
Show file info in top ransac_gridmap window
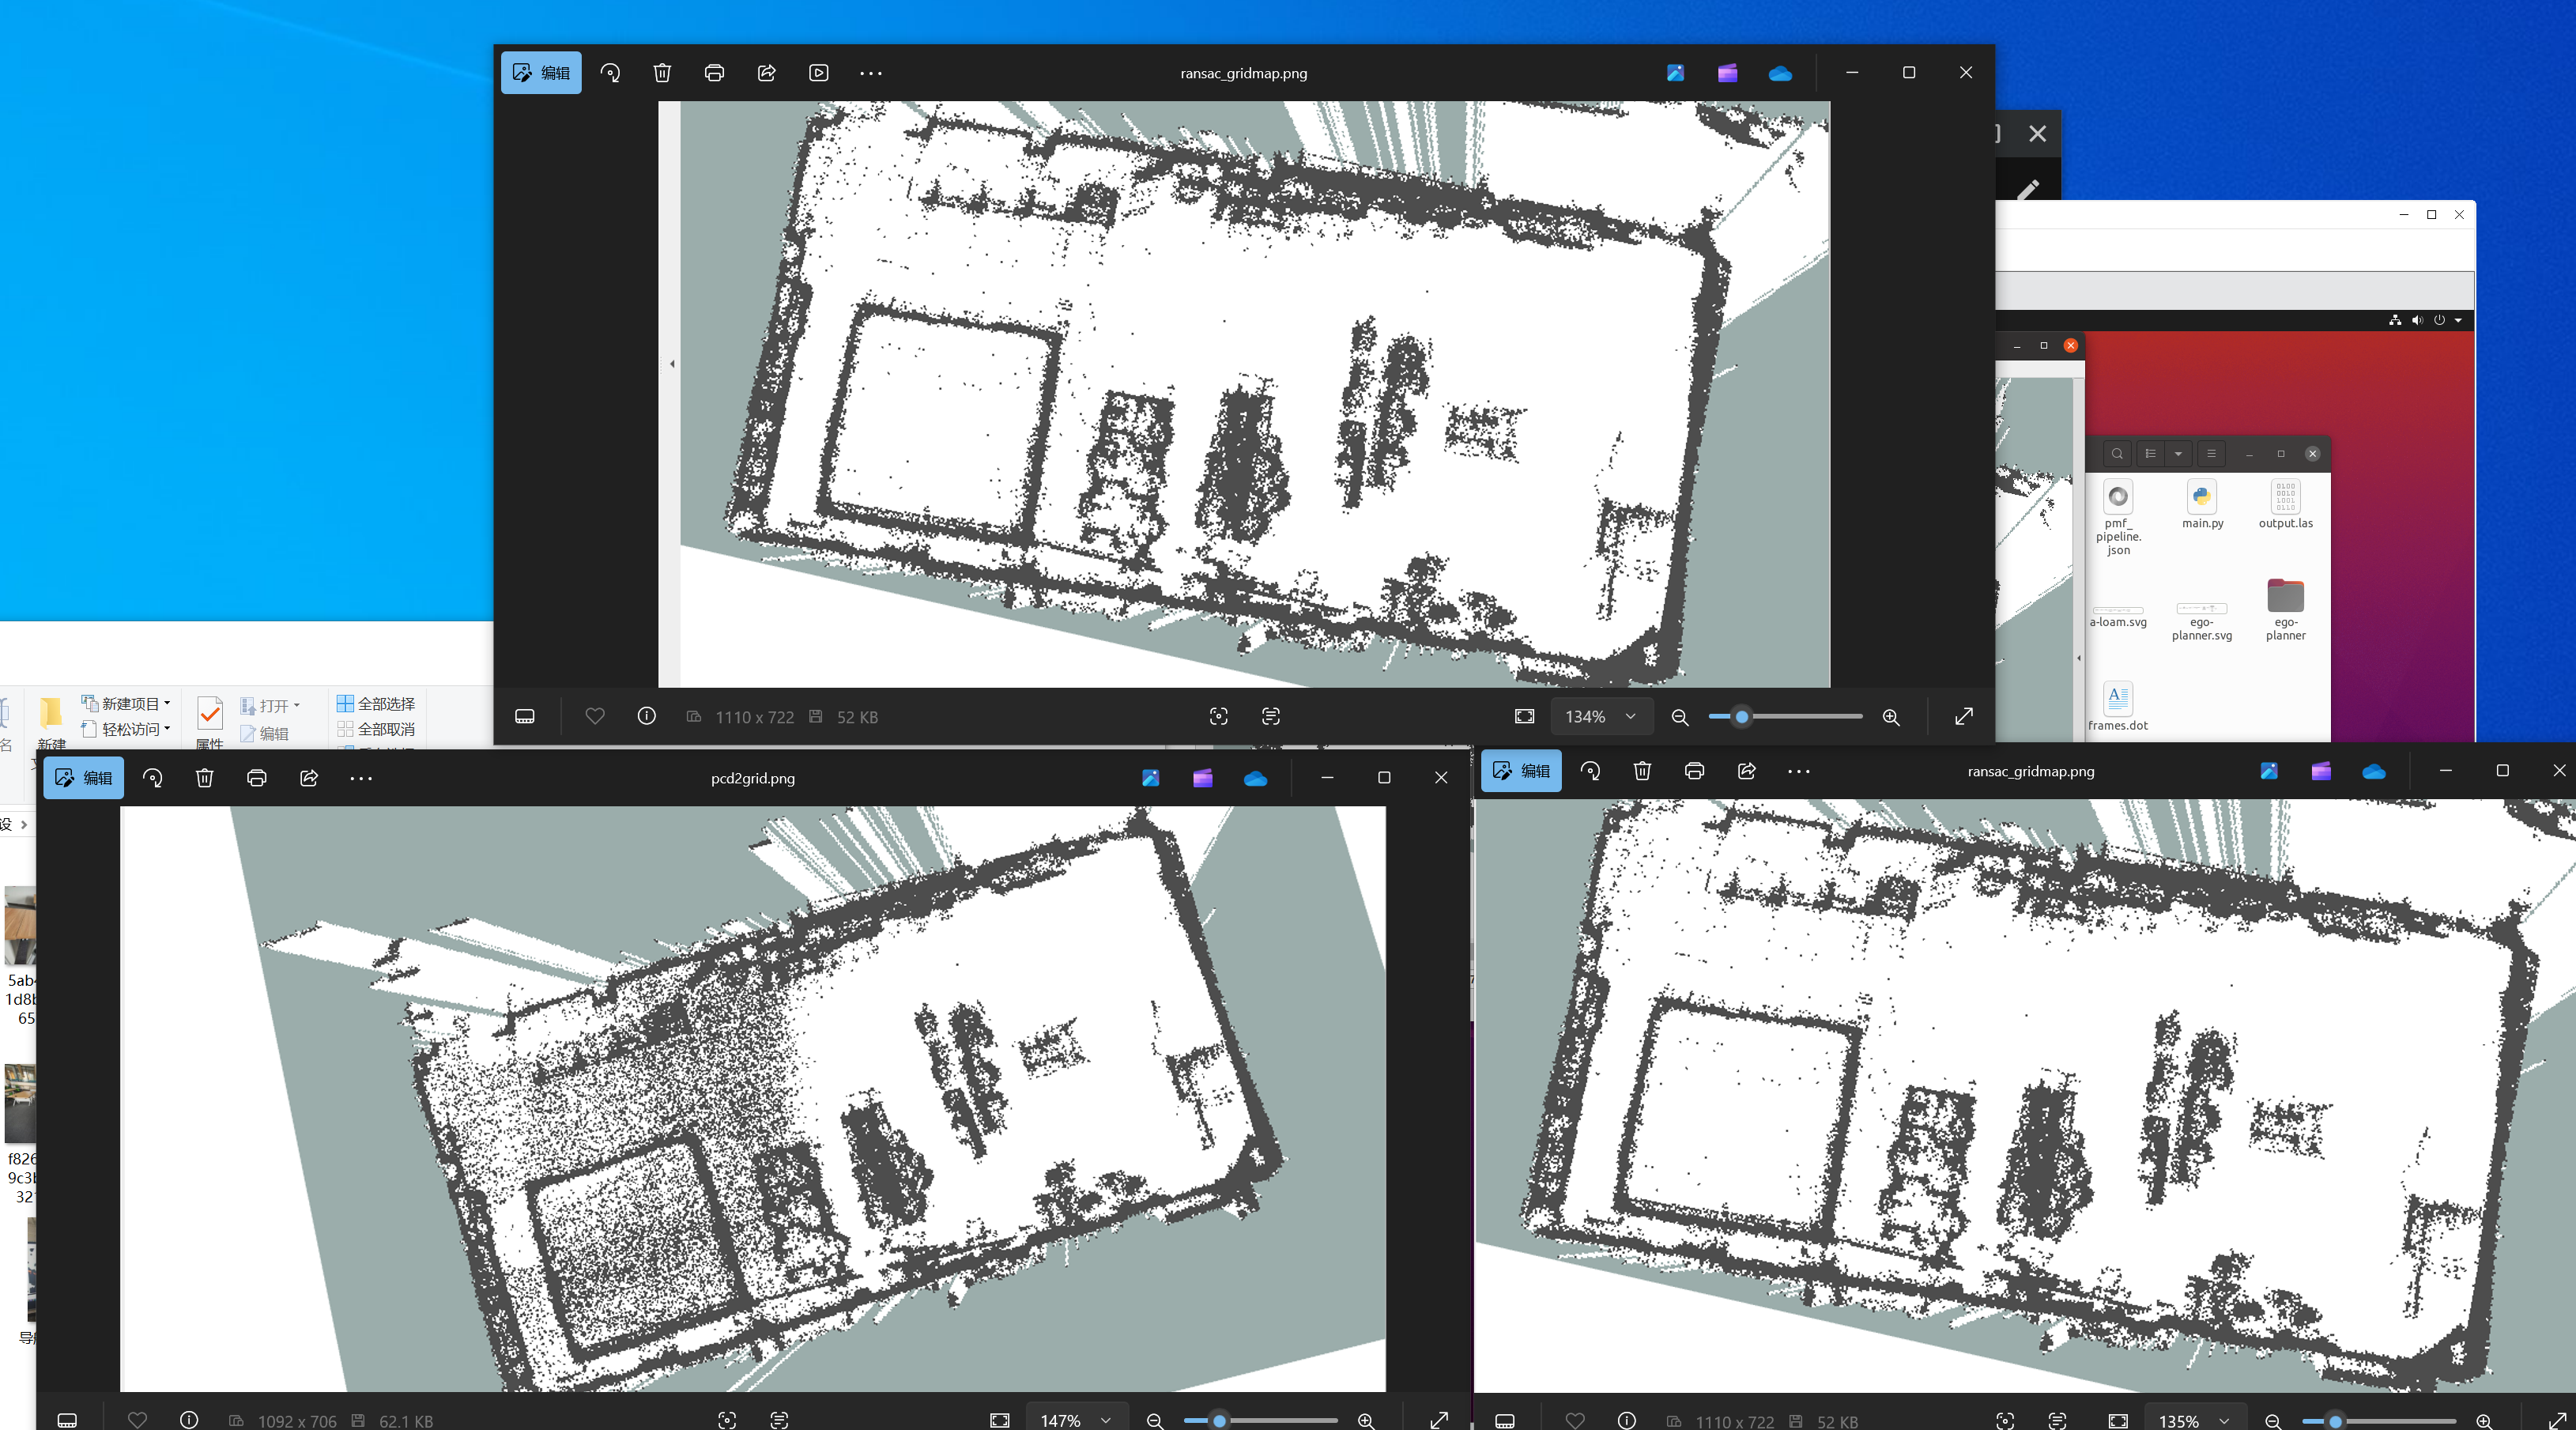[646, 716]
